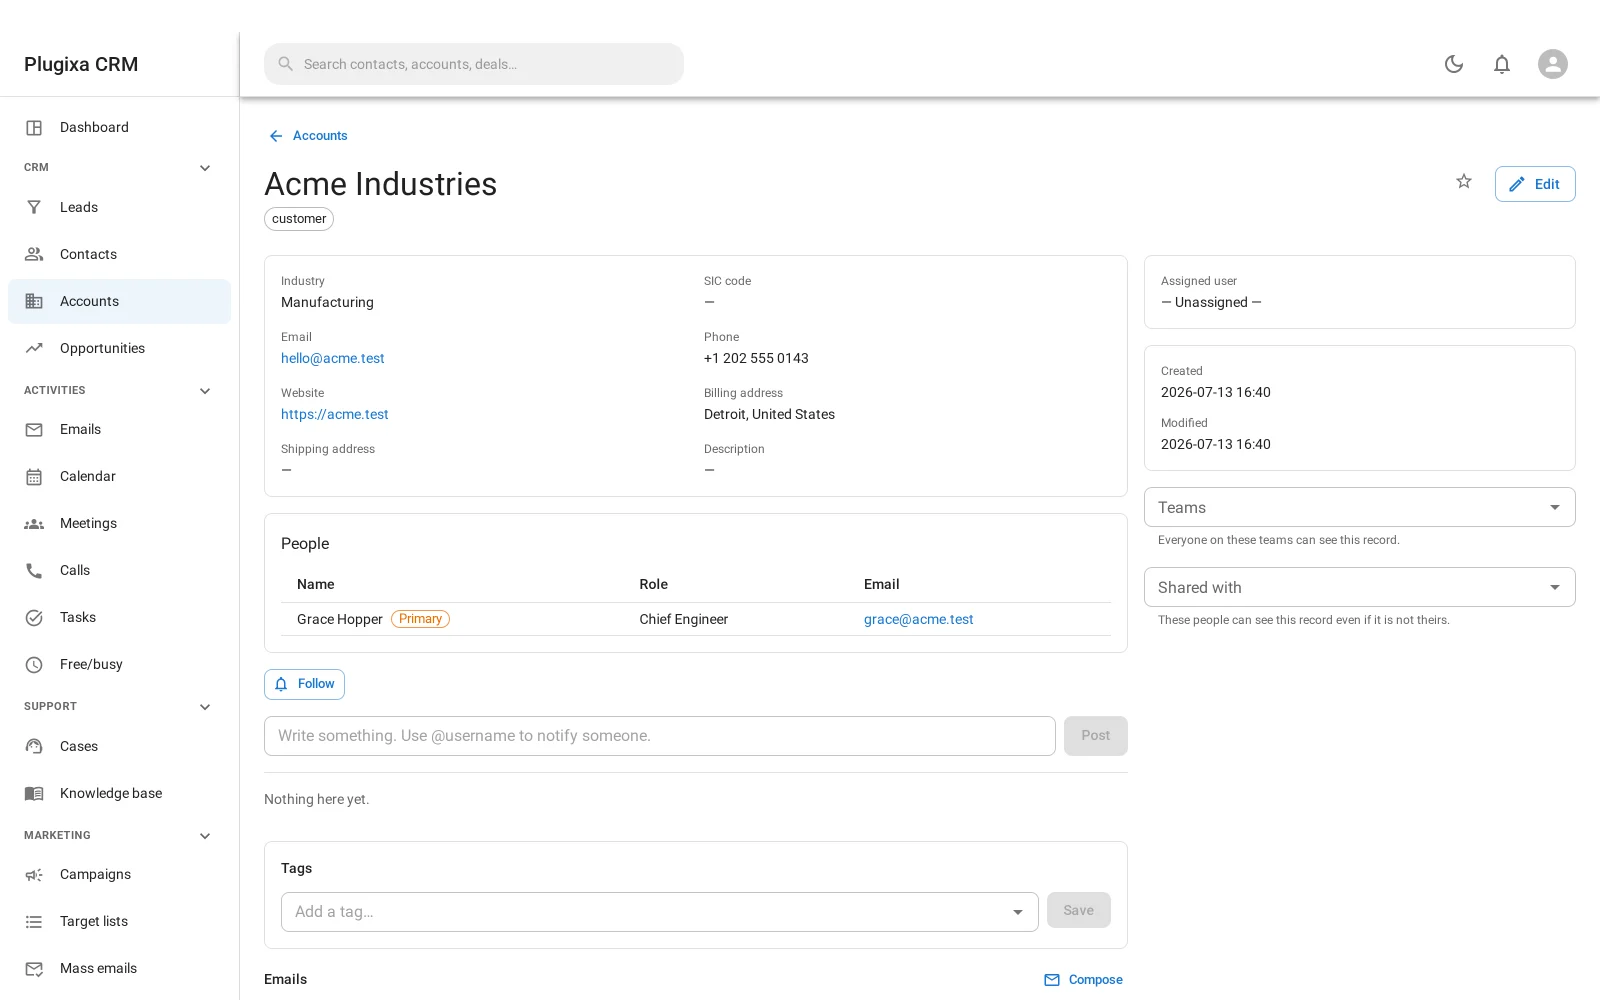The width and height of the screenshot is (1600, 1000).
Task: Open user profile avatar menu
Action: [x=1553, y=64]
